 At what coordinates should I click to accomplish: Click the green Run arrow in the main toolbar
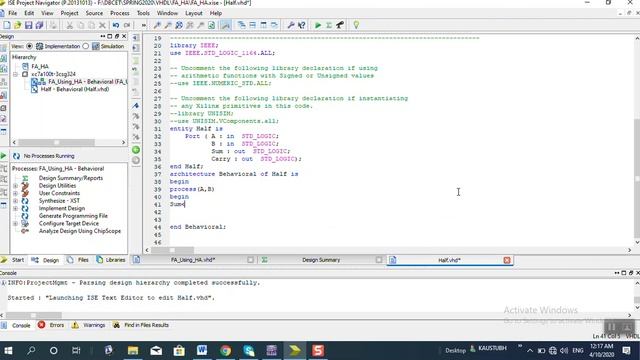[318, 25]
